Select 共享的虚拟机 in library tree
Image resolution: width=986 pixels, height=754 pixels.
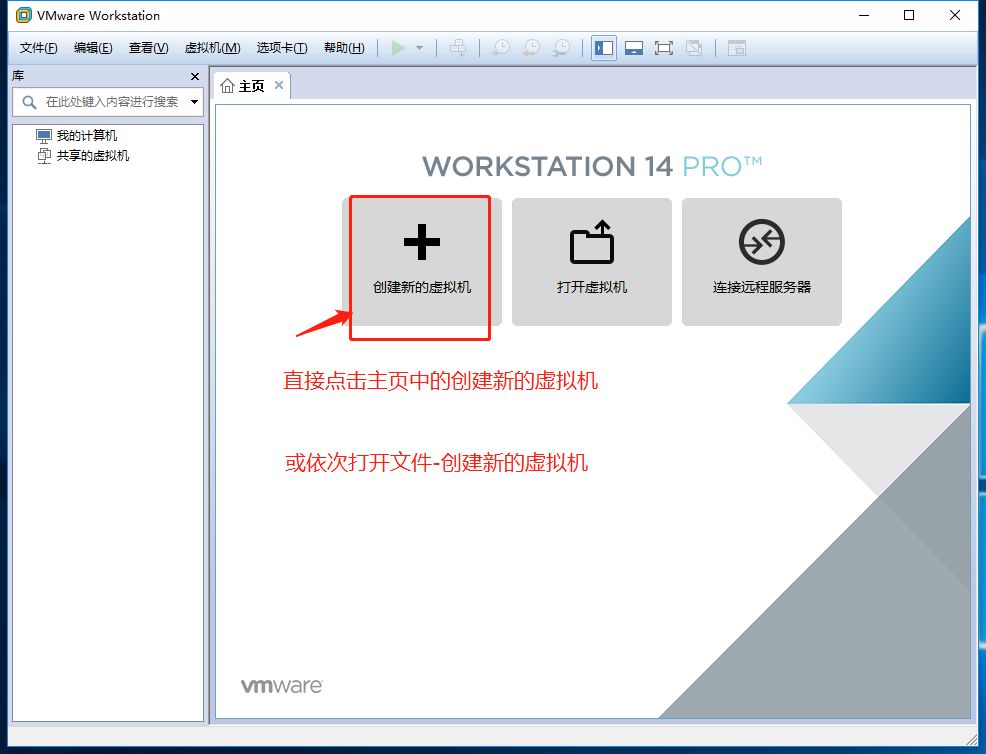[84, 156]
